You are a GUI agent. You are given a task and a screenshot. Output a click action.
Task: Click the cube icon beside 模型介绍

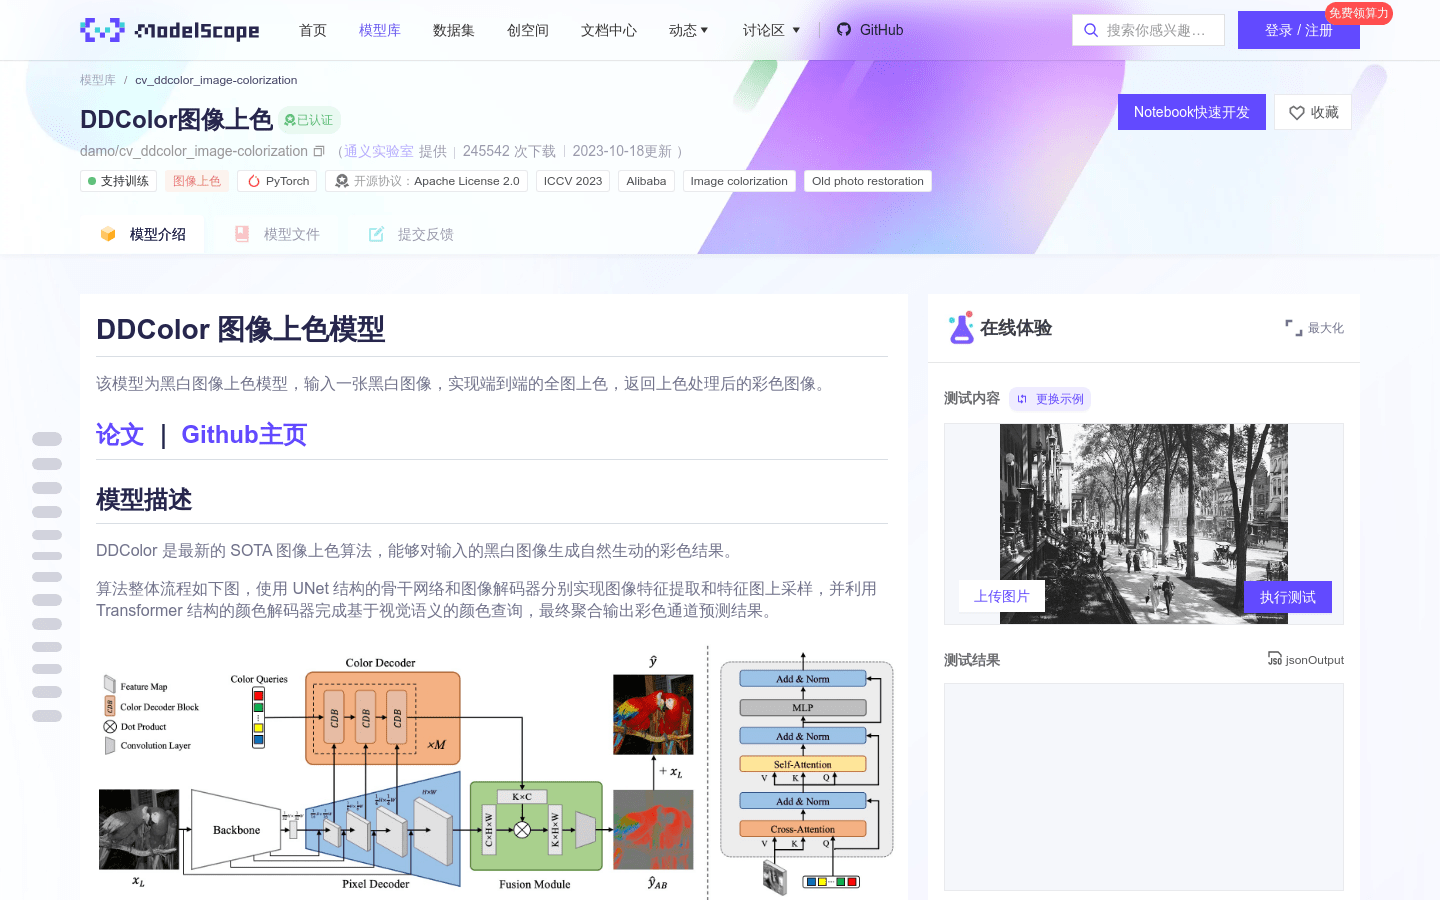click(x=108, y=233)
